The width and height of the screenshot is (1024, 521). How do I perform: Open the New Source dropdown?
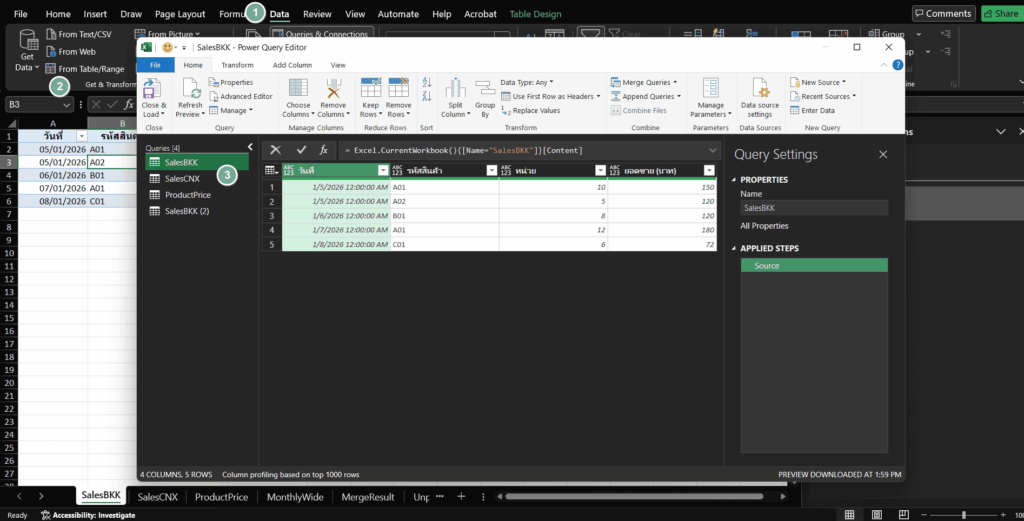(818, 82)
